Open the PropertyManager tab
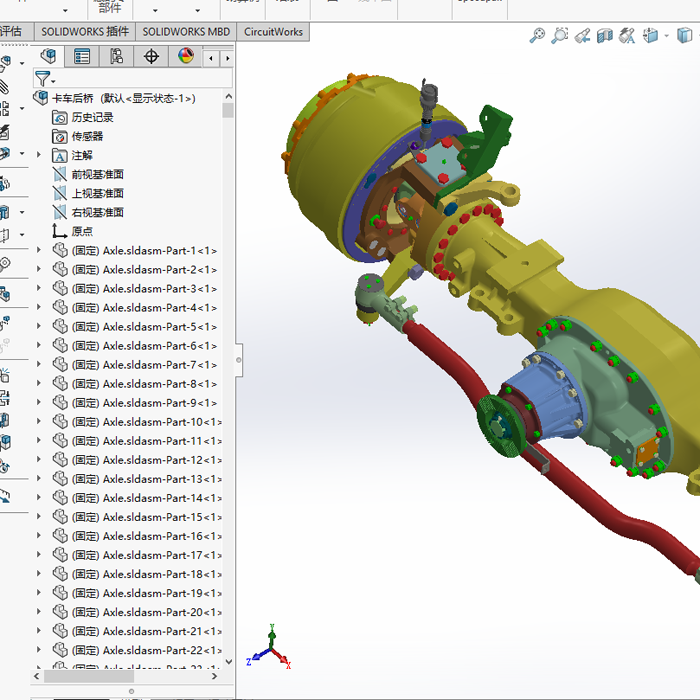The image size is (700, 700). click(x=82, y=57)
